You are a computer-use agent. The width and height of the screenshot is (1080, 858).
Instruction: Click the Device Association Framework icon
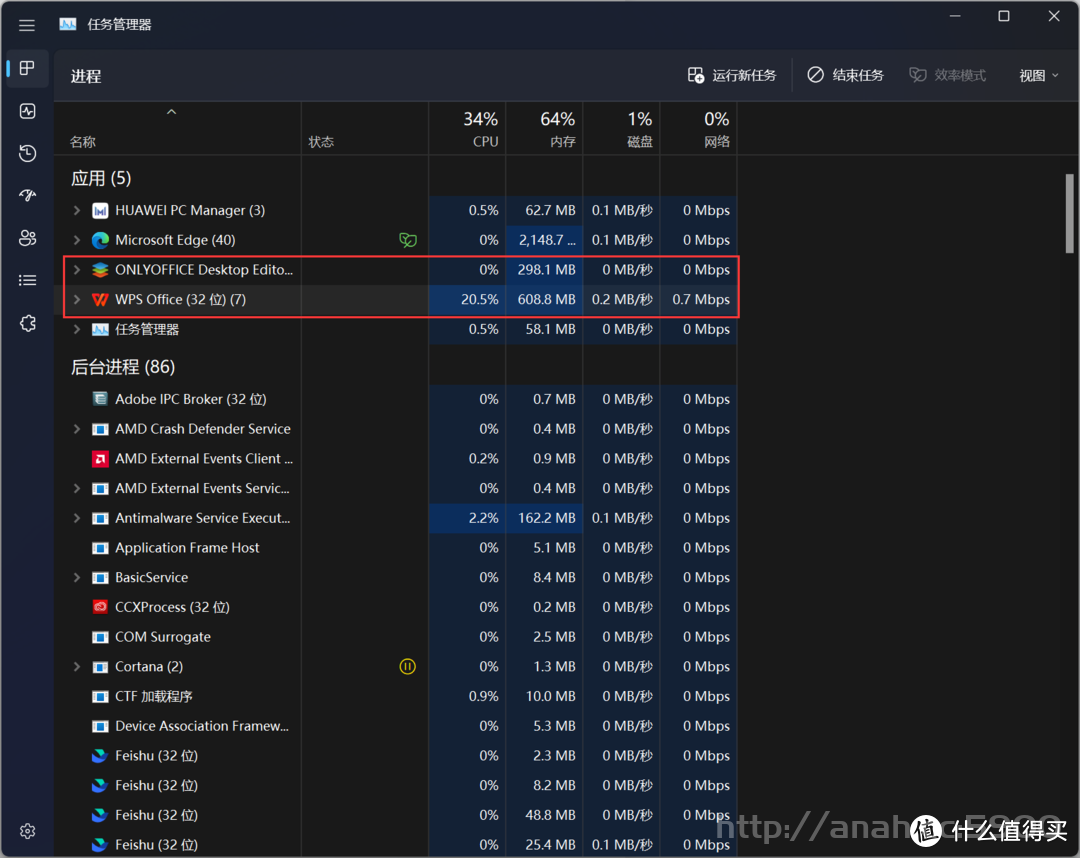point(100,726)
